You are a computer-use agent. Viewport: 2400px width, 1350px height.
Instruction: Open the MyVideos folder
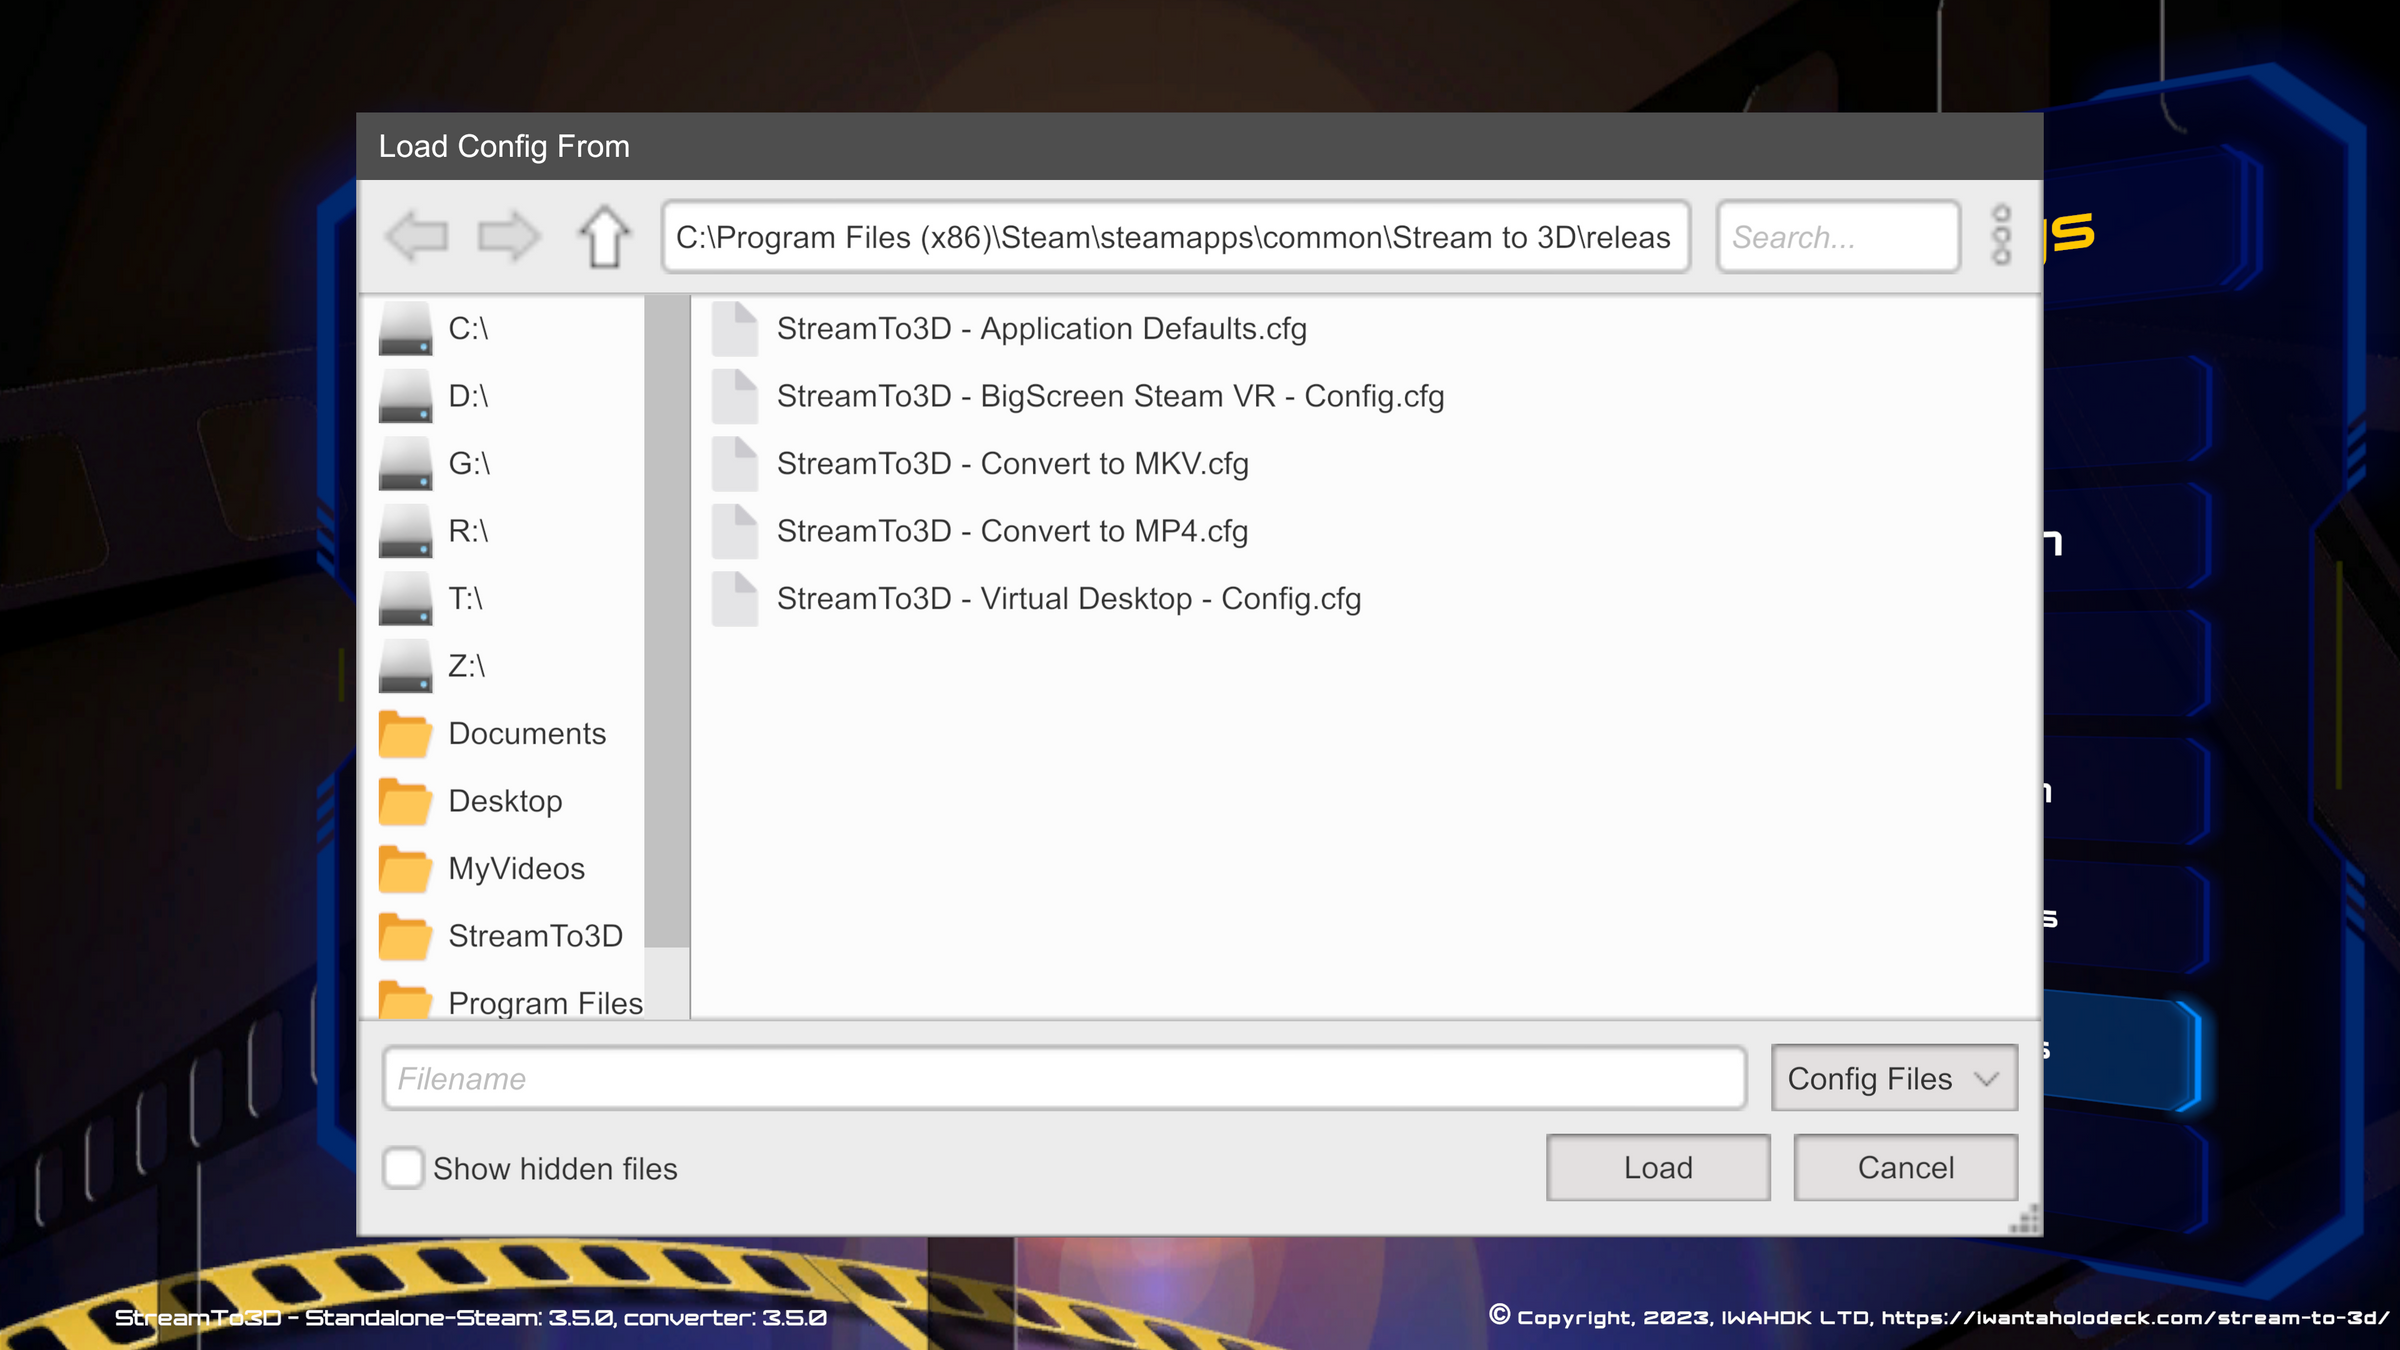pos(517,869)
